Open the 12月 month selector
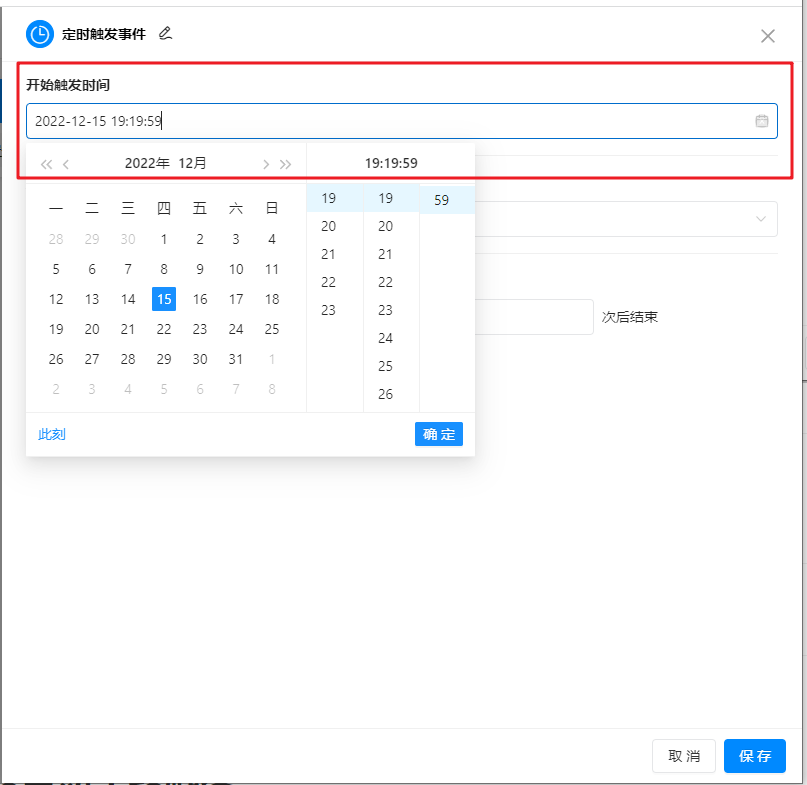 (x=193, y=163)
